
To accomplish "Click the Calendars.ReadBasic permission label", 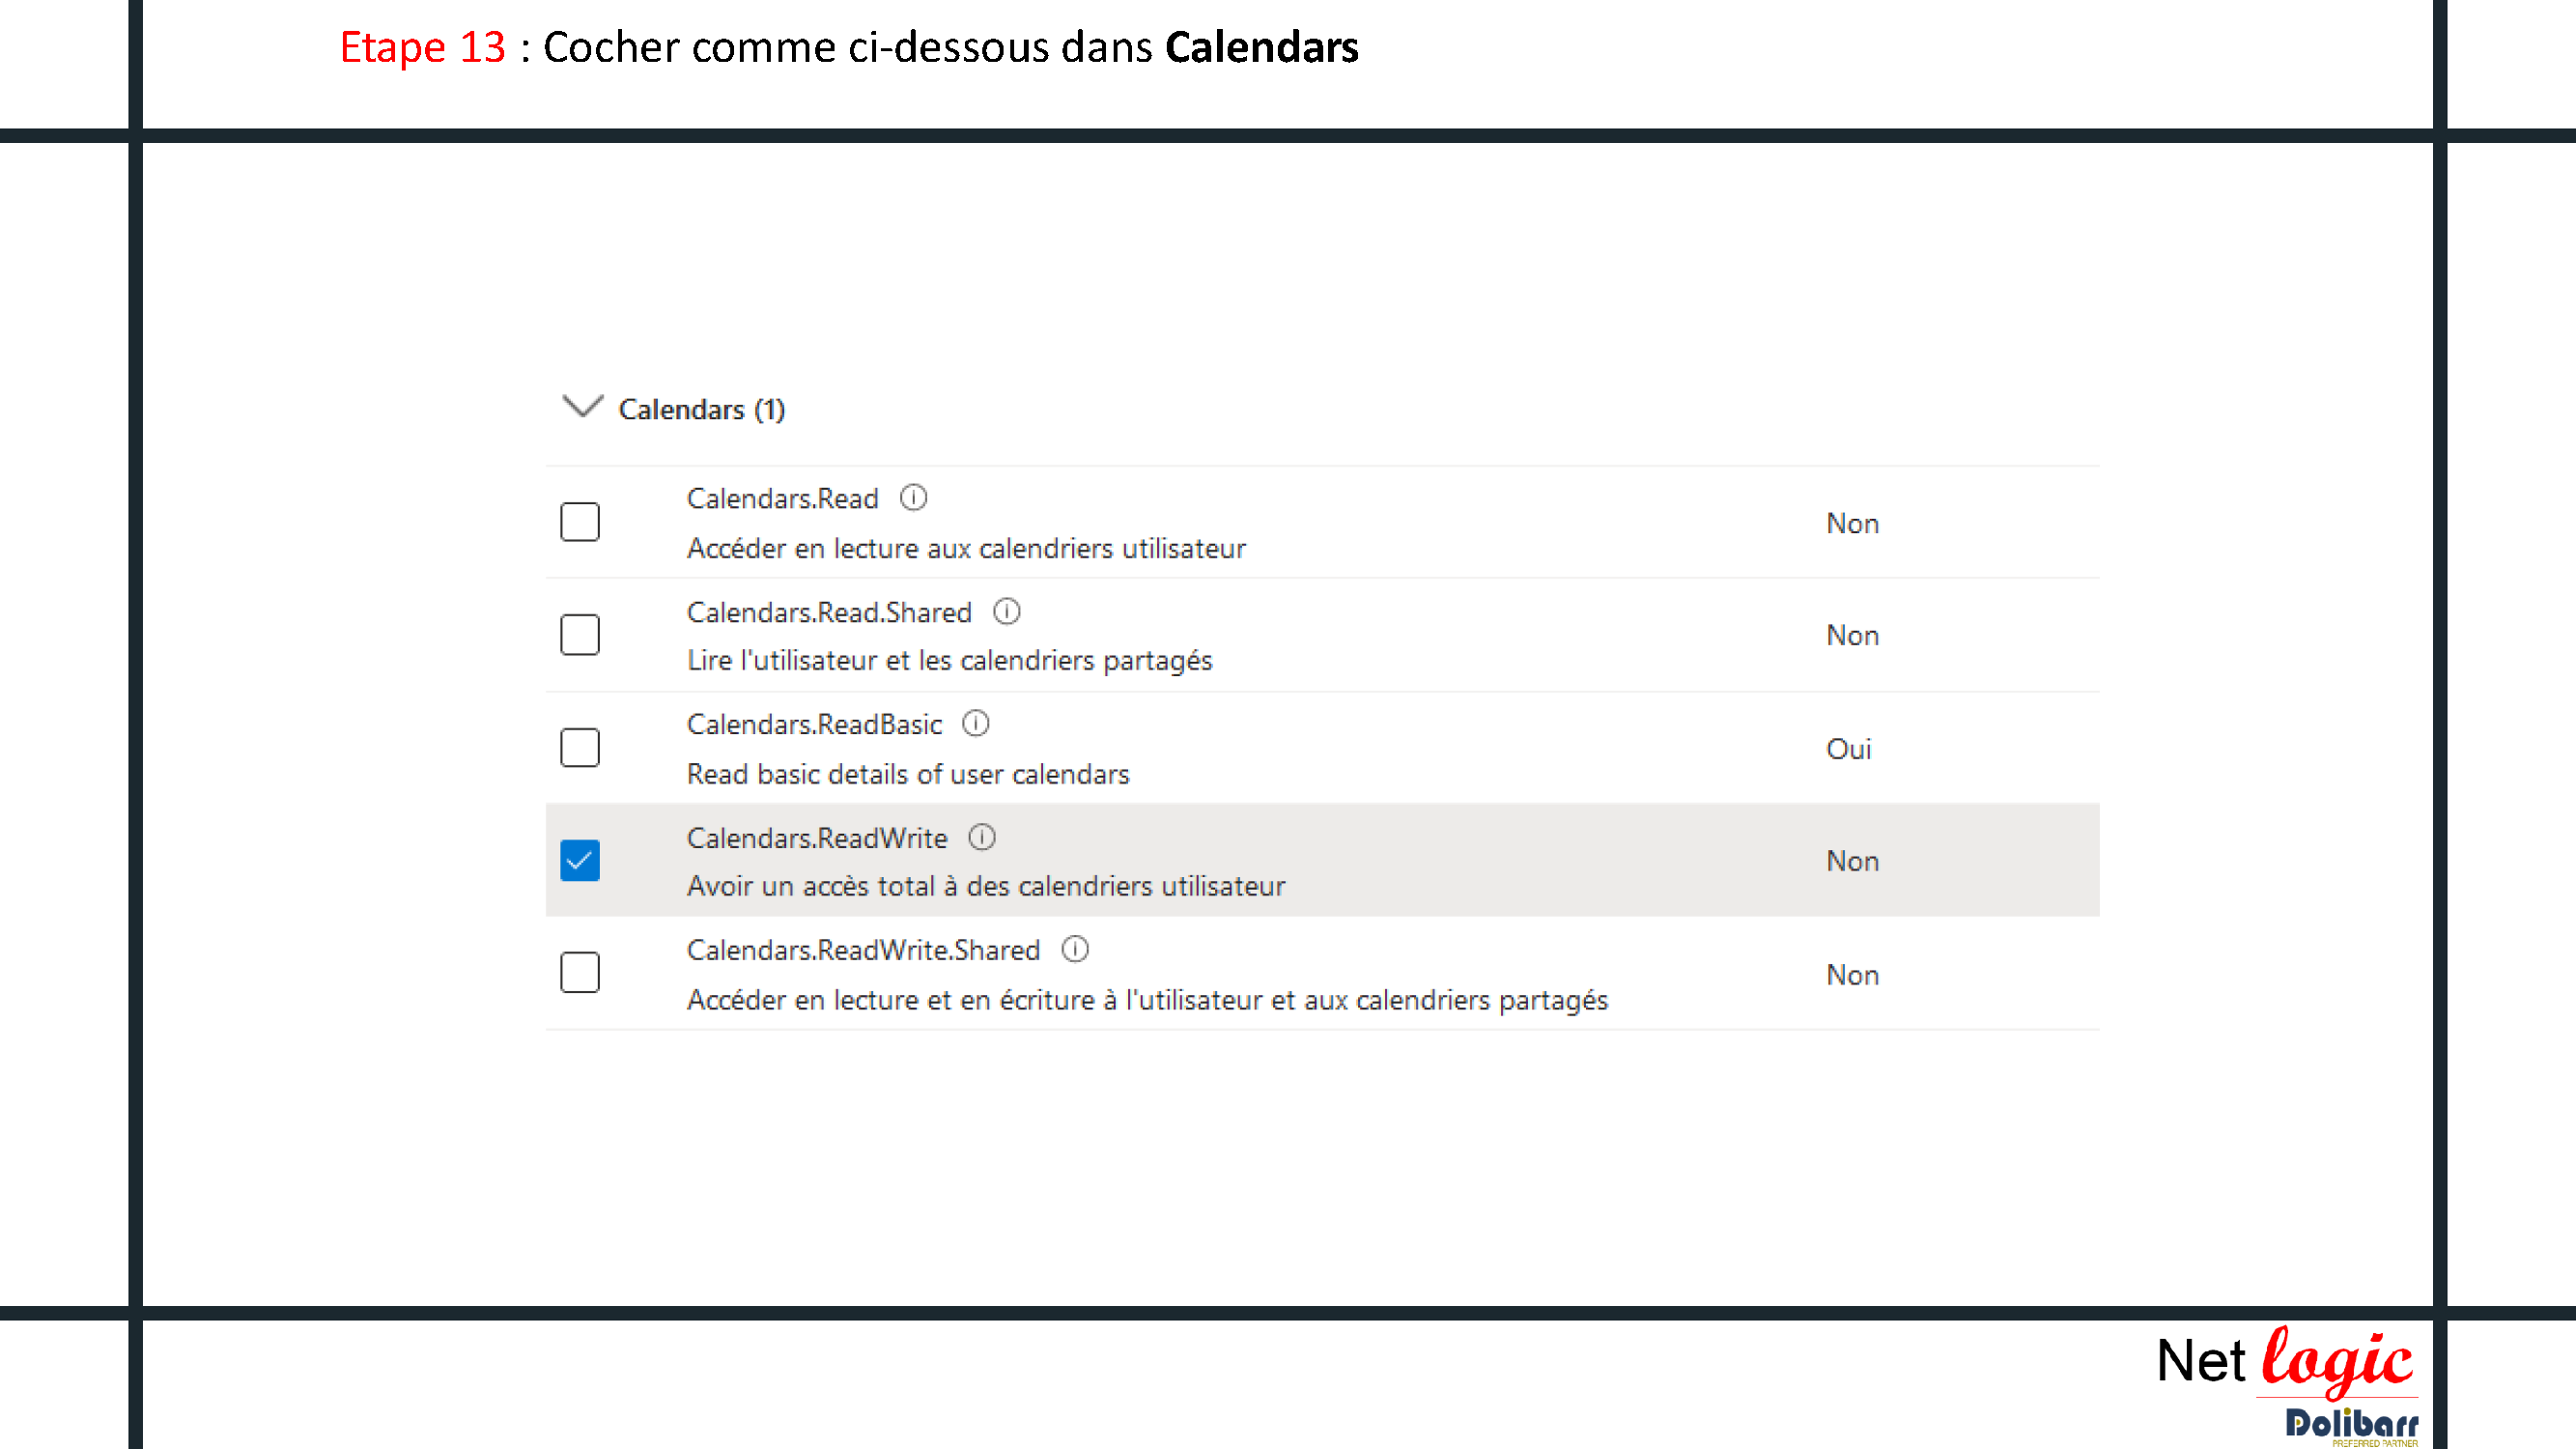I will coord(814,724).
